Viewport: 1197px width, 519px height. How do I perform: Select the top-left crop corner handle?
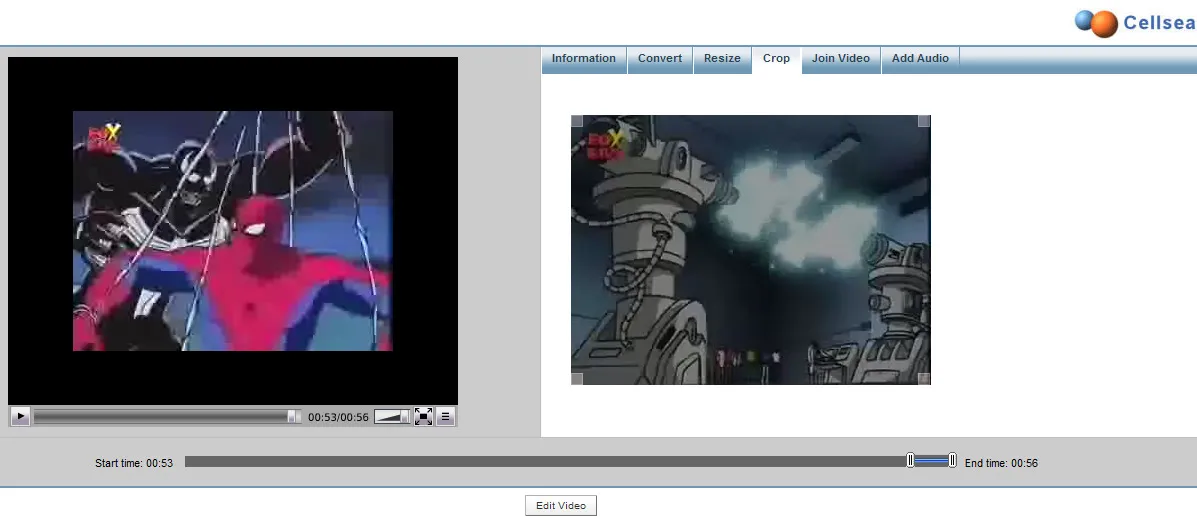pos(577,121)
